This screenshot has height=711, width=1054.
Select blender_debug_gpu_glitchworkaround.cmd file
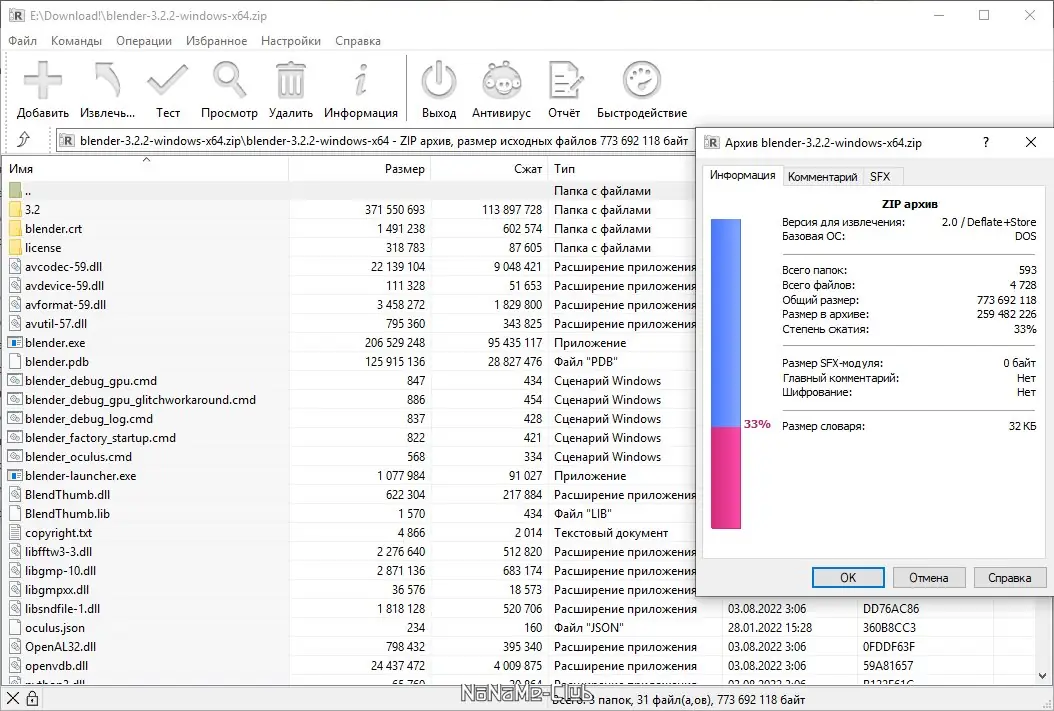[140, 400]
